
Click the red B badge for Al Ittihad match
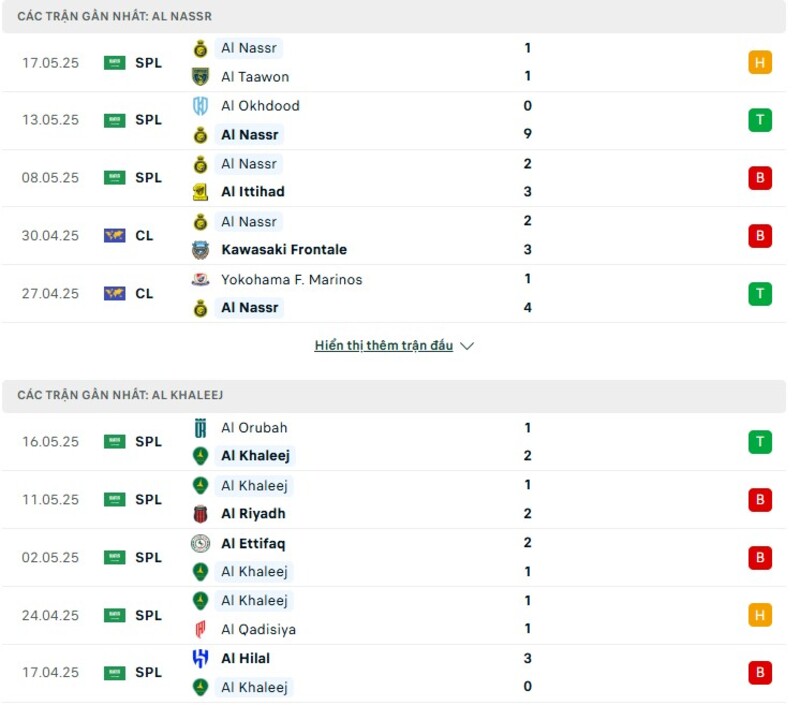pos(760,178)
